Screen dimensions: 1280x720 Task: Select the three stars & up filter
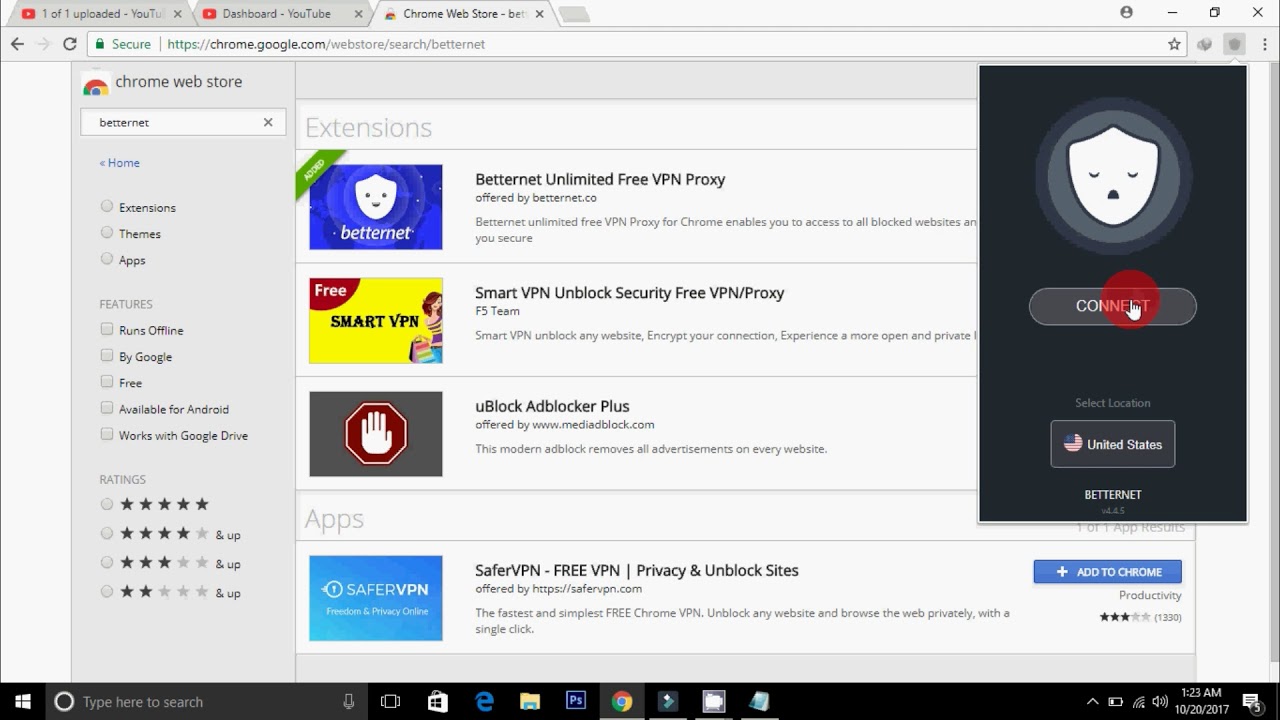pyautogui.click(x=107, y=563)
